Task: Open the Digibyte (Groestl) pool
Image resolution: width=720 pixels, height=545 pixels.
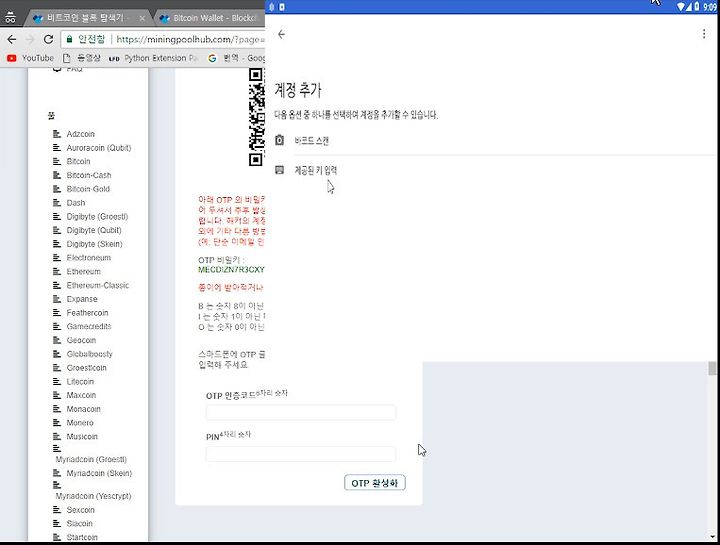Action: (97, 217)
